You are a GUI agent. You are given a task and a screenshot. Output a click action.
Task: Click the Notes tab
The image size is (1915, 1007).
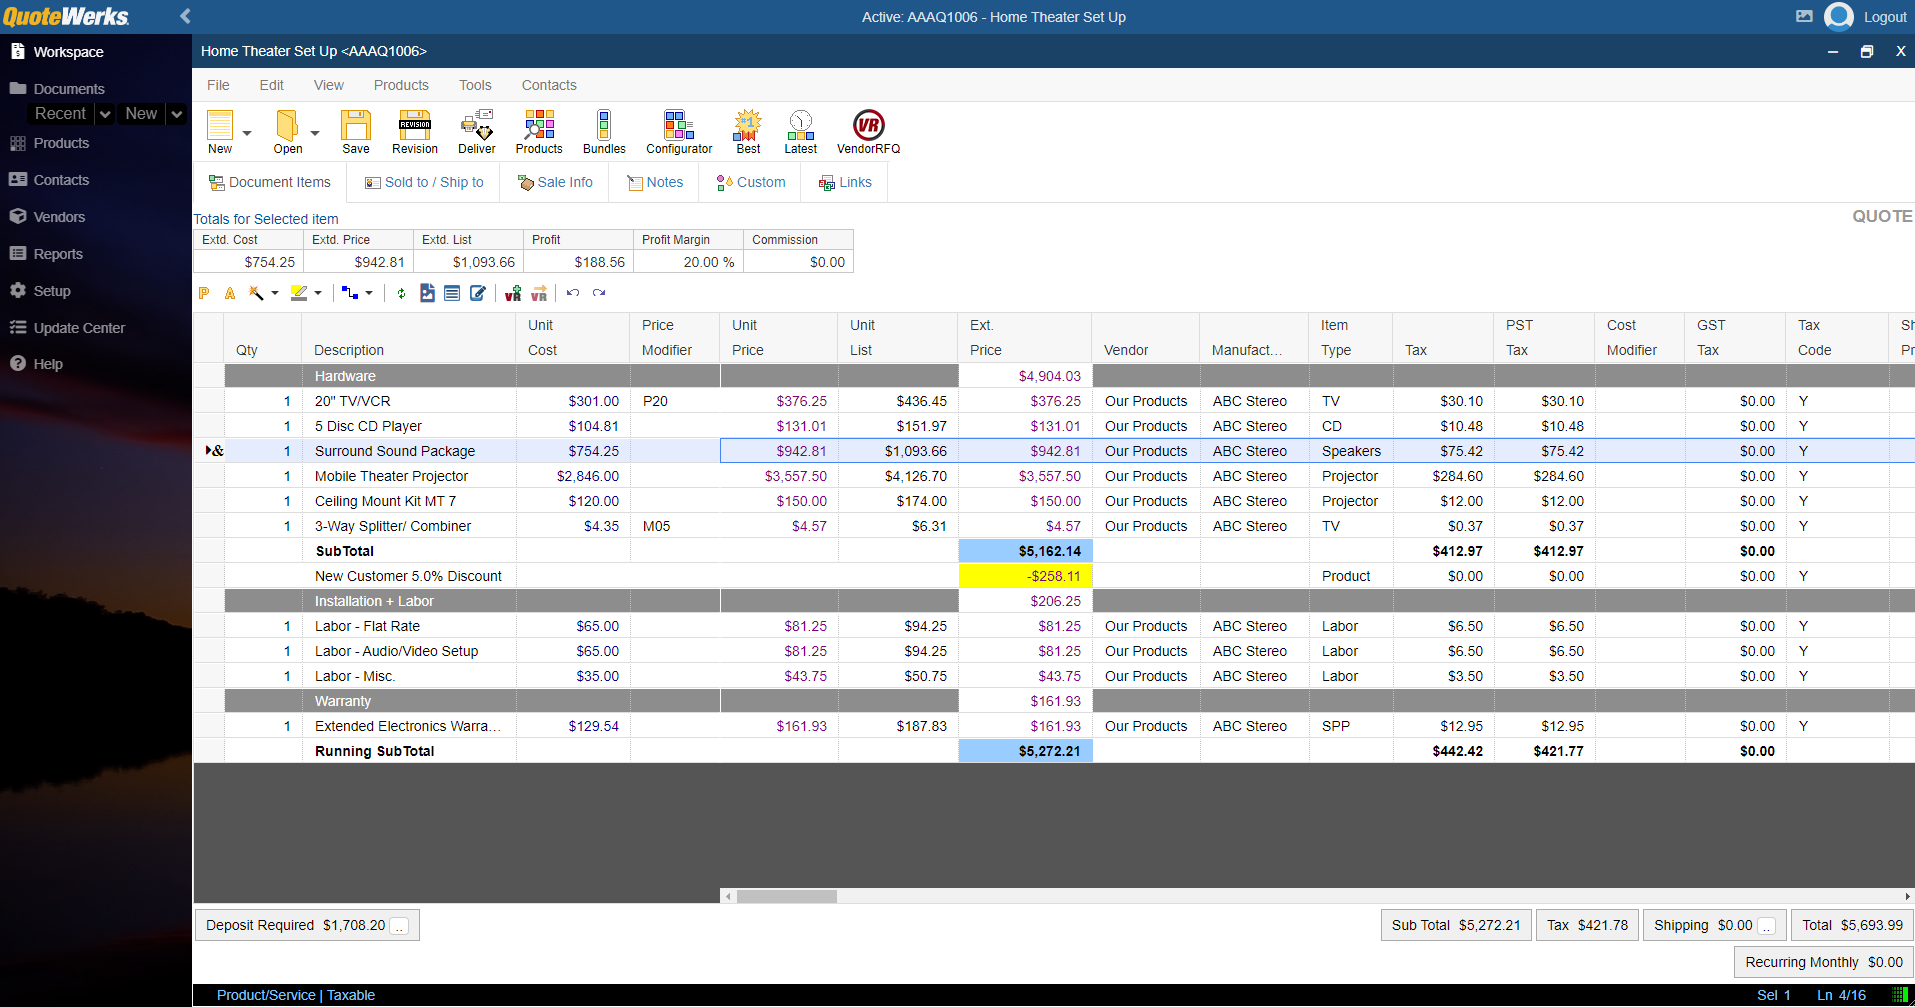point(655,182)
